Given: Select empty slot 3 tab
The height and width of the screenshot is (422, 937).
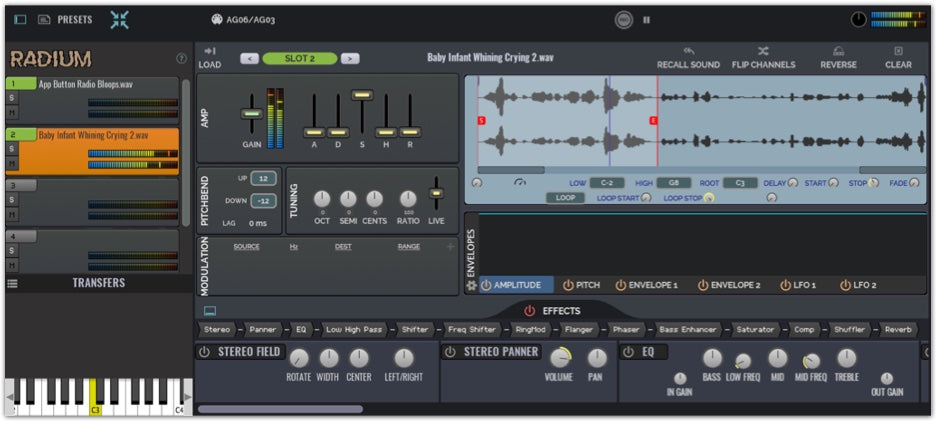Looking at the screenshot, I should [21, 186].
